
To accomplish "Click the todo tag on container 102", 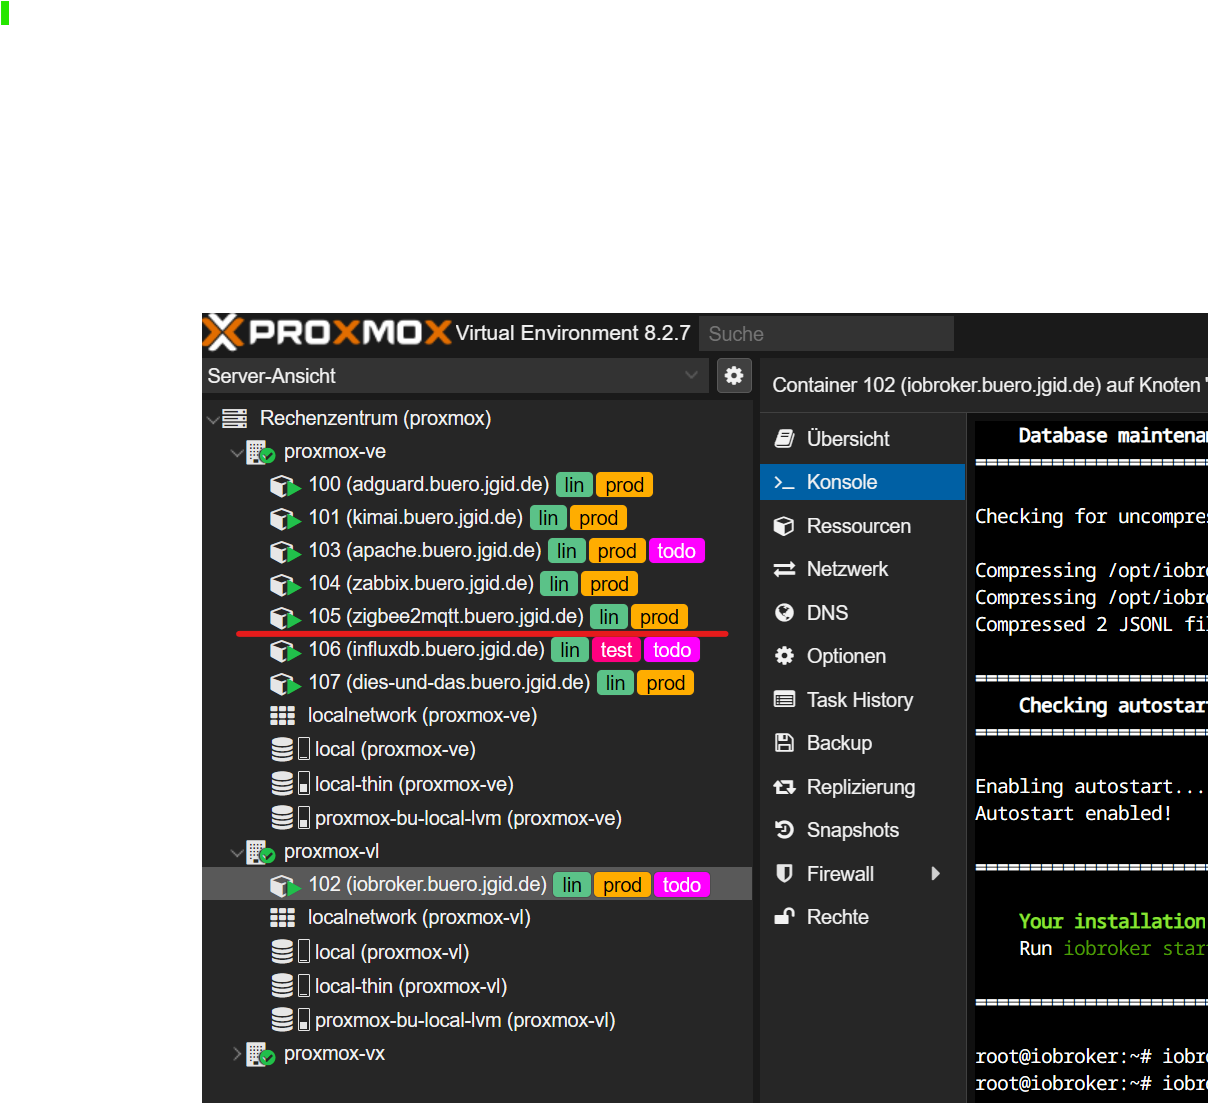I will point(682,885).
